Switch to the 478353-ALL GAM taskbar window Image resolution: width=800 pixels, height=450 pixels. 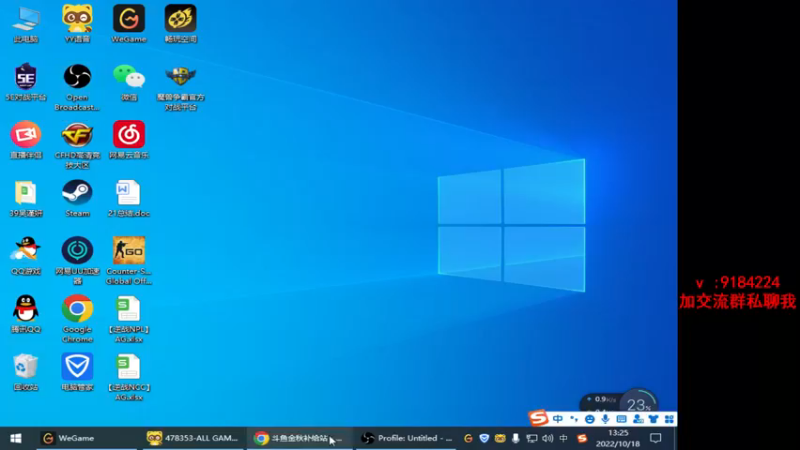[193, 438]
